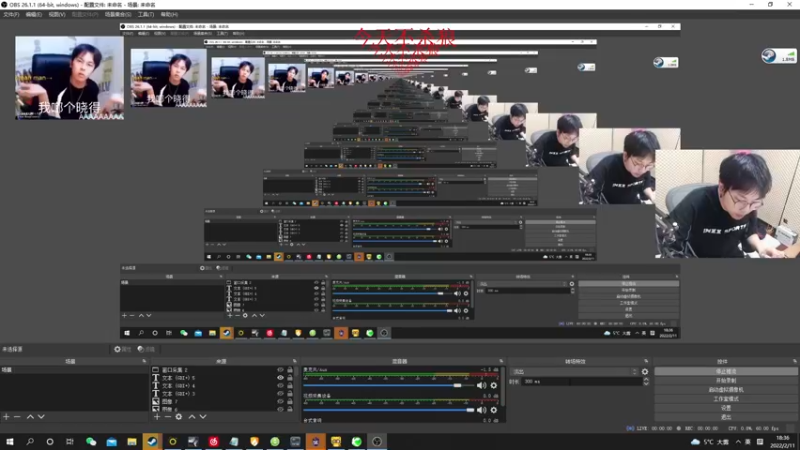Open source properties gear in sources toolbar
The width and height of the screenshot is (800, 450).
179,417
